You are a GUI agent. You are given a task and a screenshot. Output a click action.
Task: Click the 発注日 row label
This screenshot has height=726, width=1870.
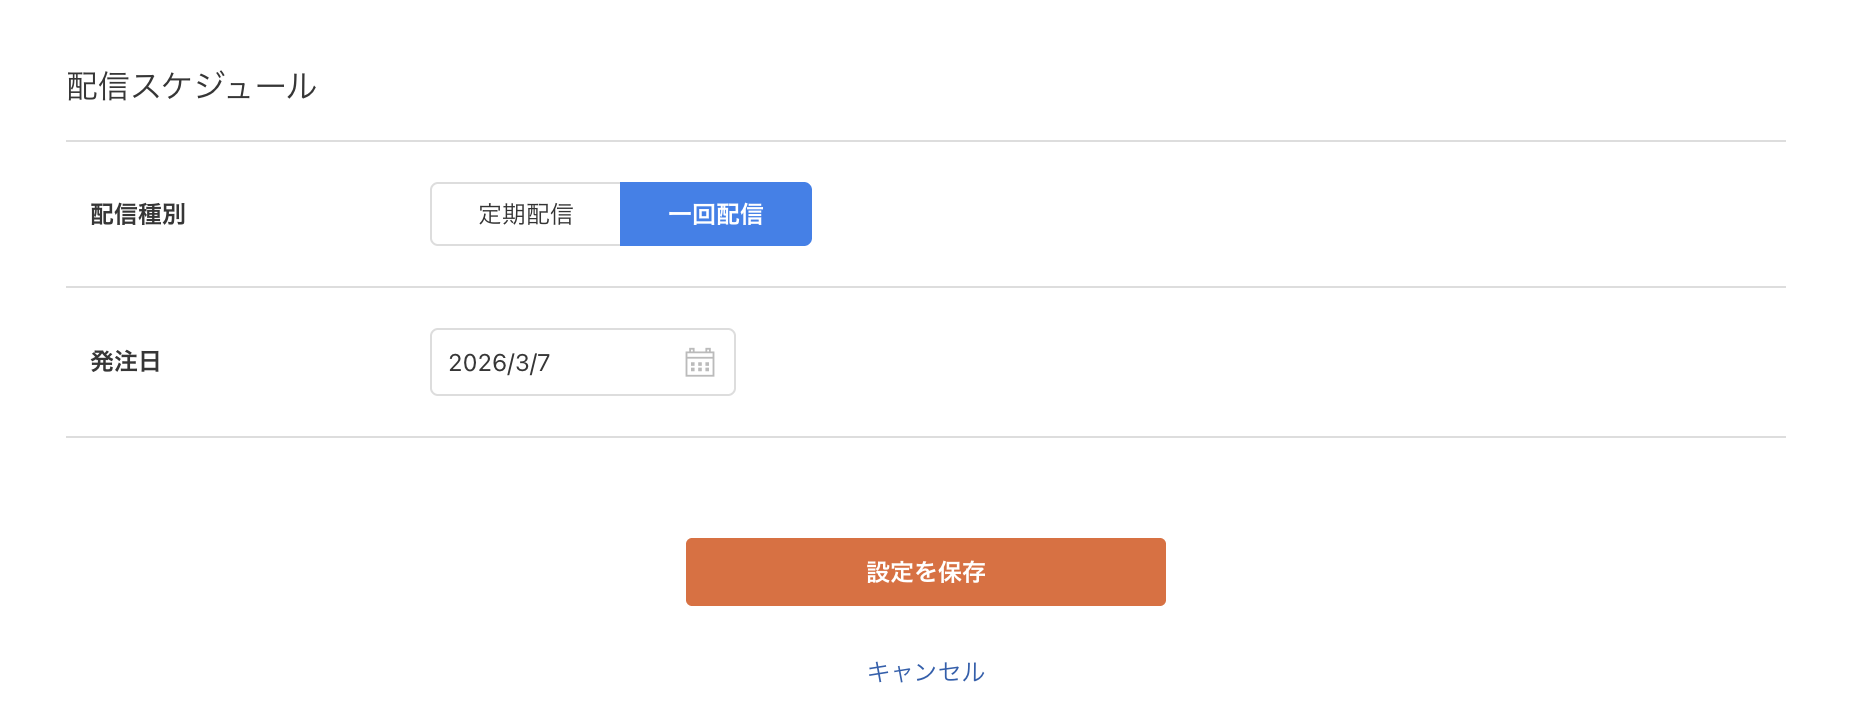[125, 362]
